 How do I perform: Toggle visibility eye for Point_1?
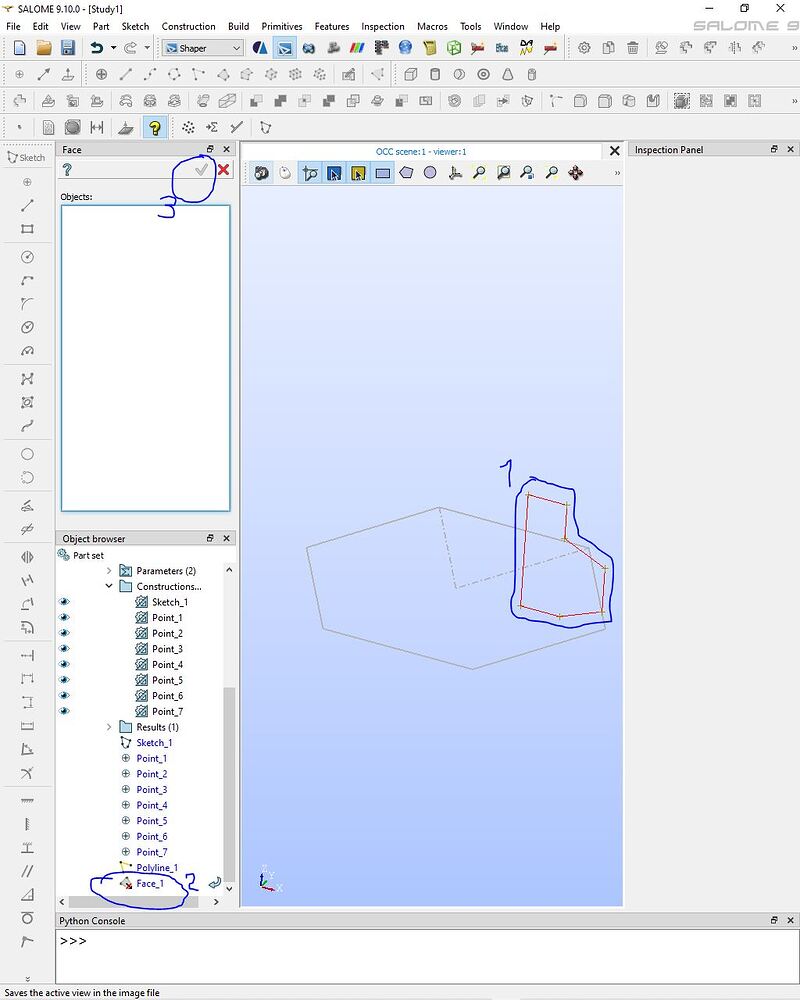point(64,617)
